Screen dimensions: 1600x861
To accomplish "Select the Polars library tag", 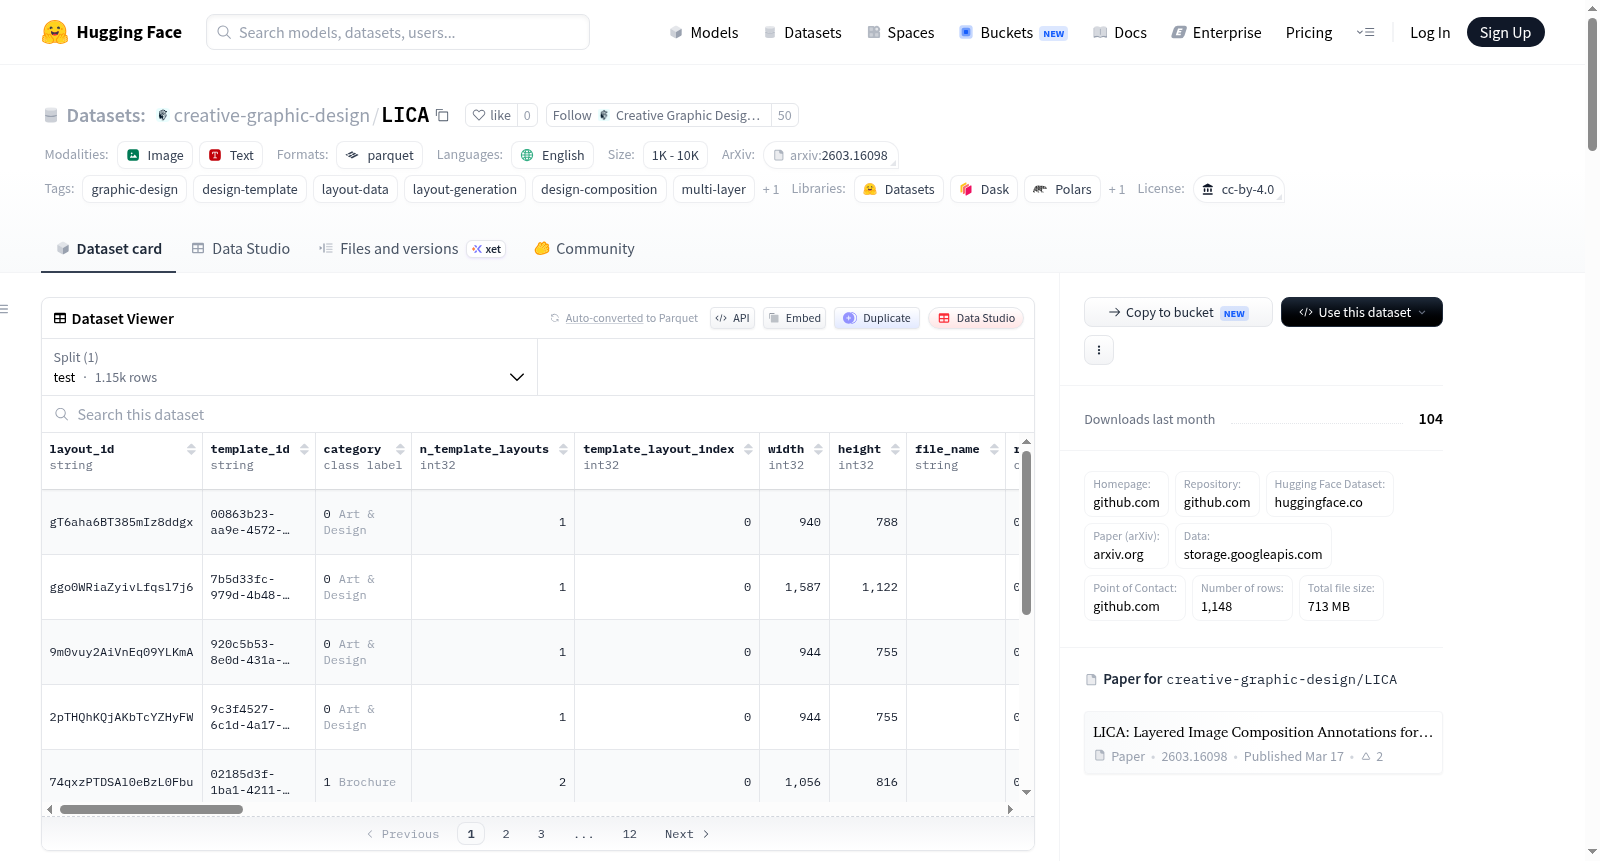I will [x=1062, y=189].
